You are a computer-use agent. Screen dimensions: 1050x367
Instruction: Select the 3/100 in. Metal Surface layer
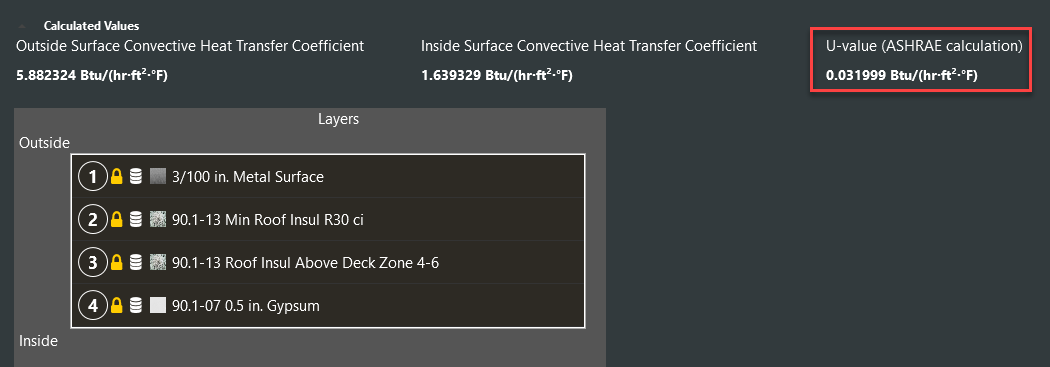point(327,177)
